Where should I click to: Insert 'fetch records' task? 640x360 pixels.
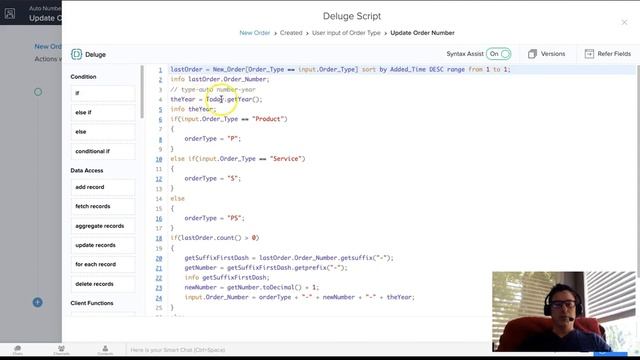click(103, 206)
